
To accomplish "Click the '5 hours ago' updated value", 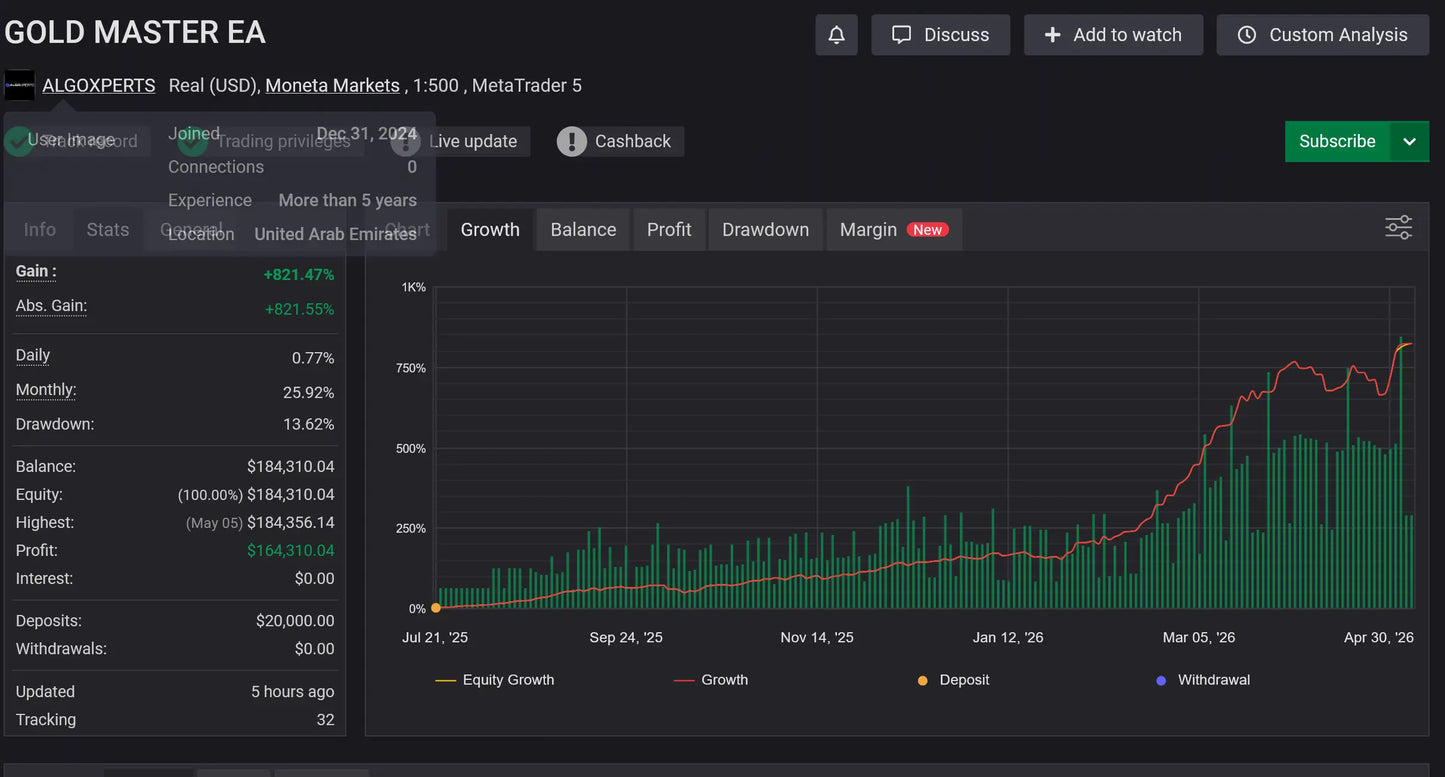I will click(293, 692).
